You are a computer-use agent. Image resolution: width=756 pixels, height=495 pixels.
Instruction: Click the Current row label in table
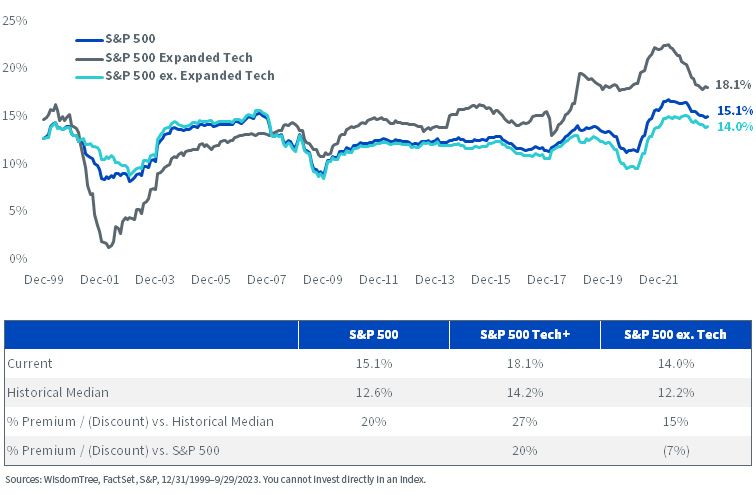[29, 363]
